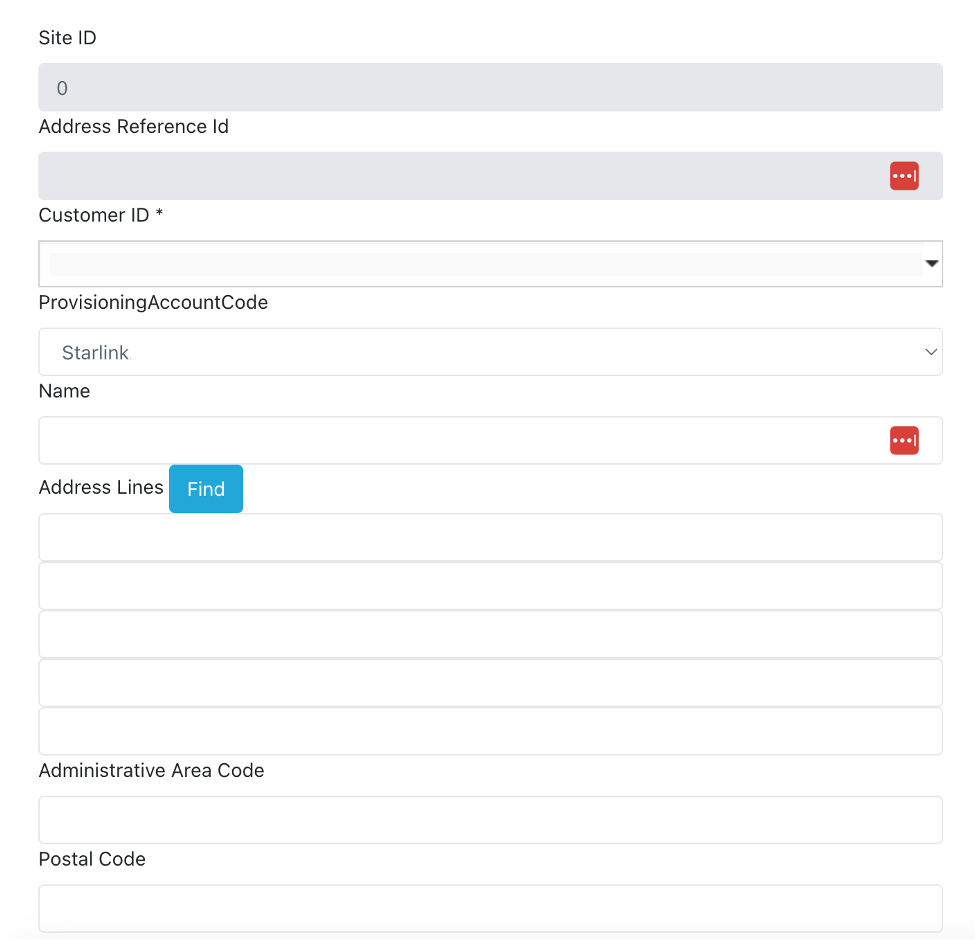This screenshot has height=940, width=976.
Task: Focus the Administrative Area Code field
Action: (490, 820)
